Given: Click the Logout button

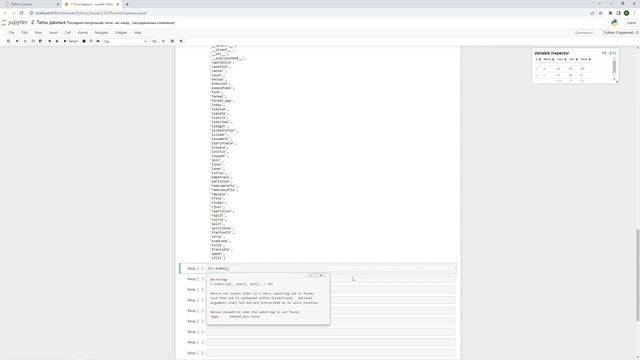Looking at the screenshot, I should [x=631, y=23].
